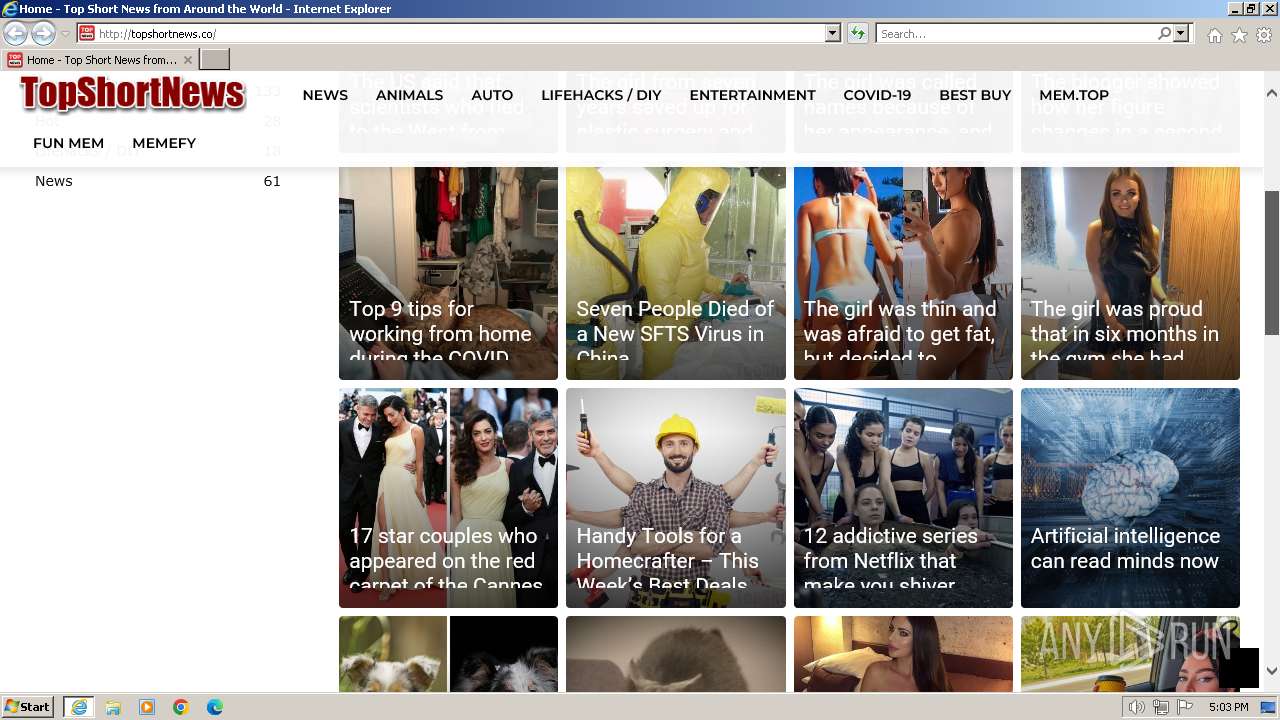Open Handy Tools for a Homecrafter article
This screenshot has width=1280, height=720.
[x=676, y=498]
